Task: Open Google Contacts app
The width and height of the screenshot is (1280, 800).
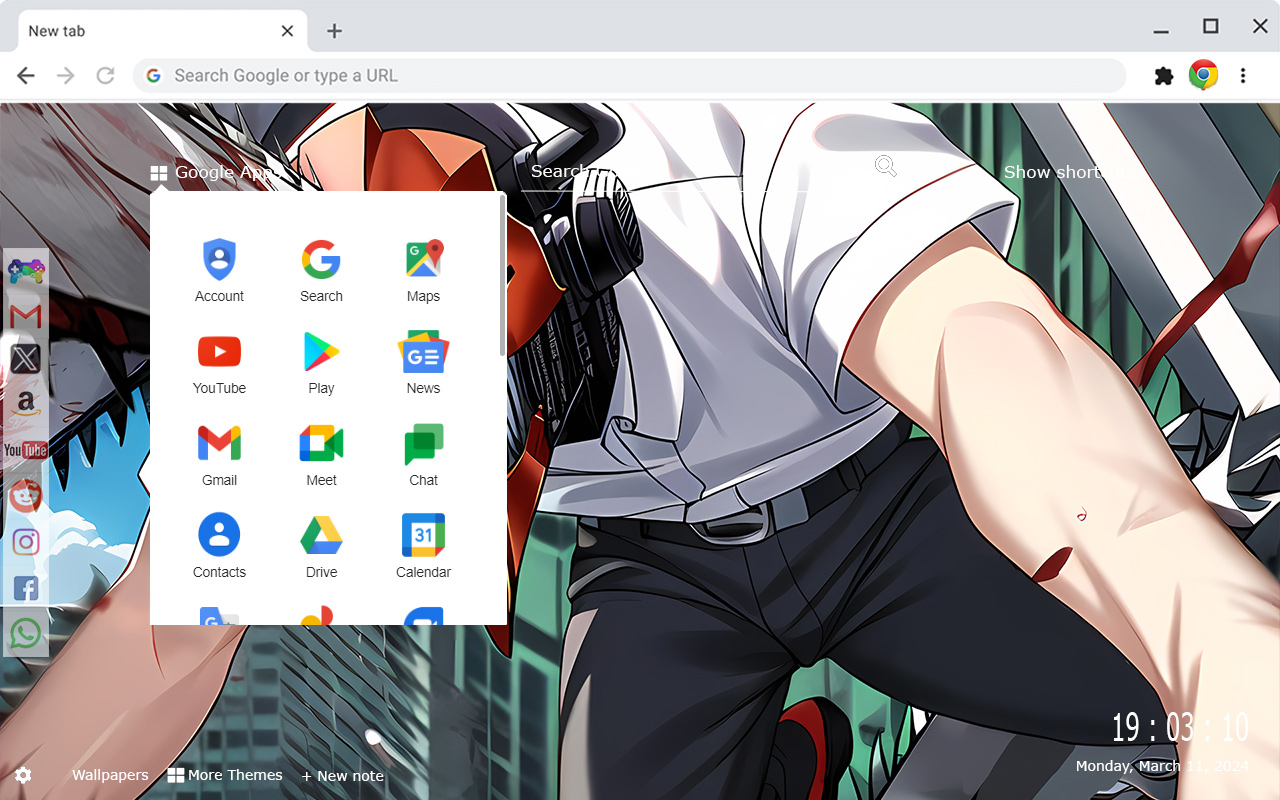Action: pyautogui.click(x=219, y=547)
